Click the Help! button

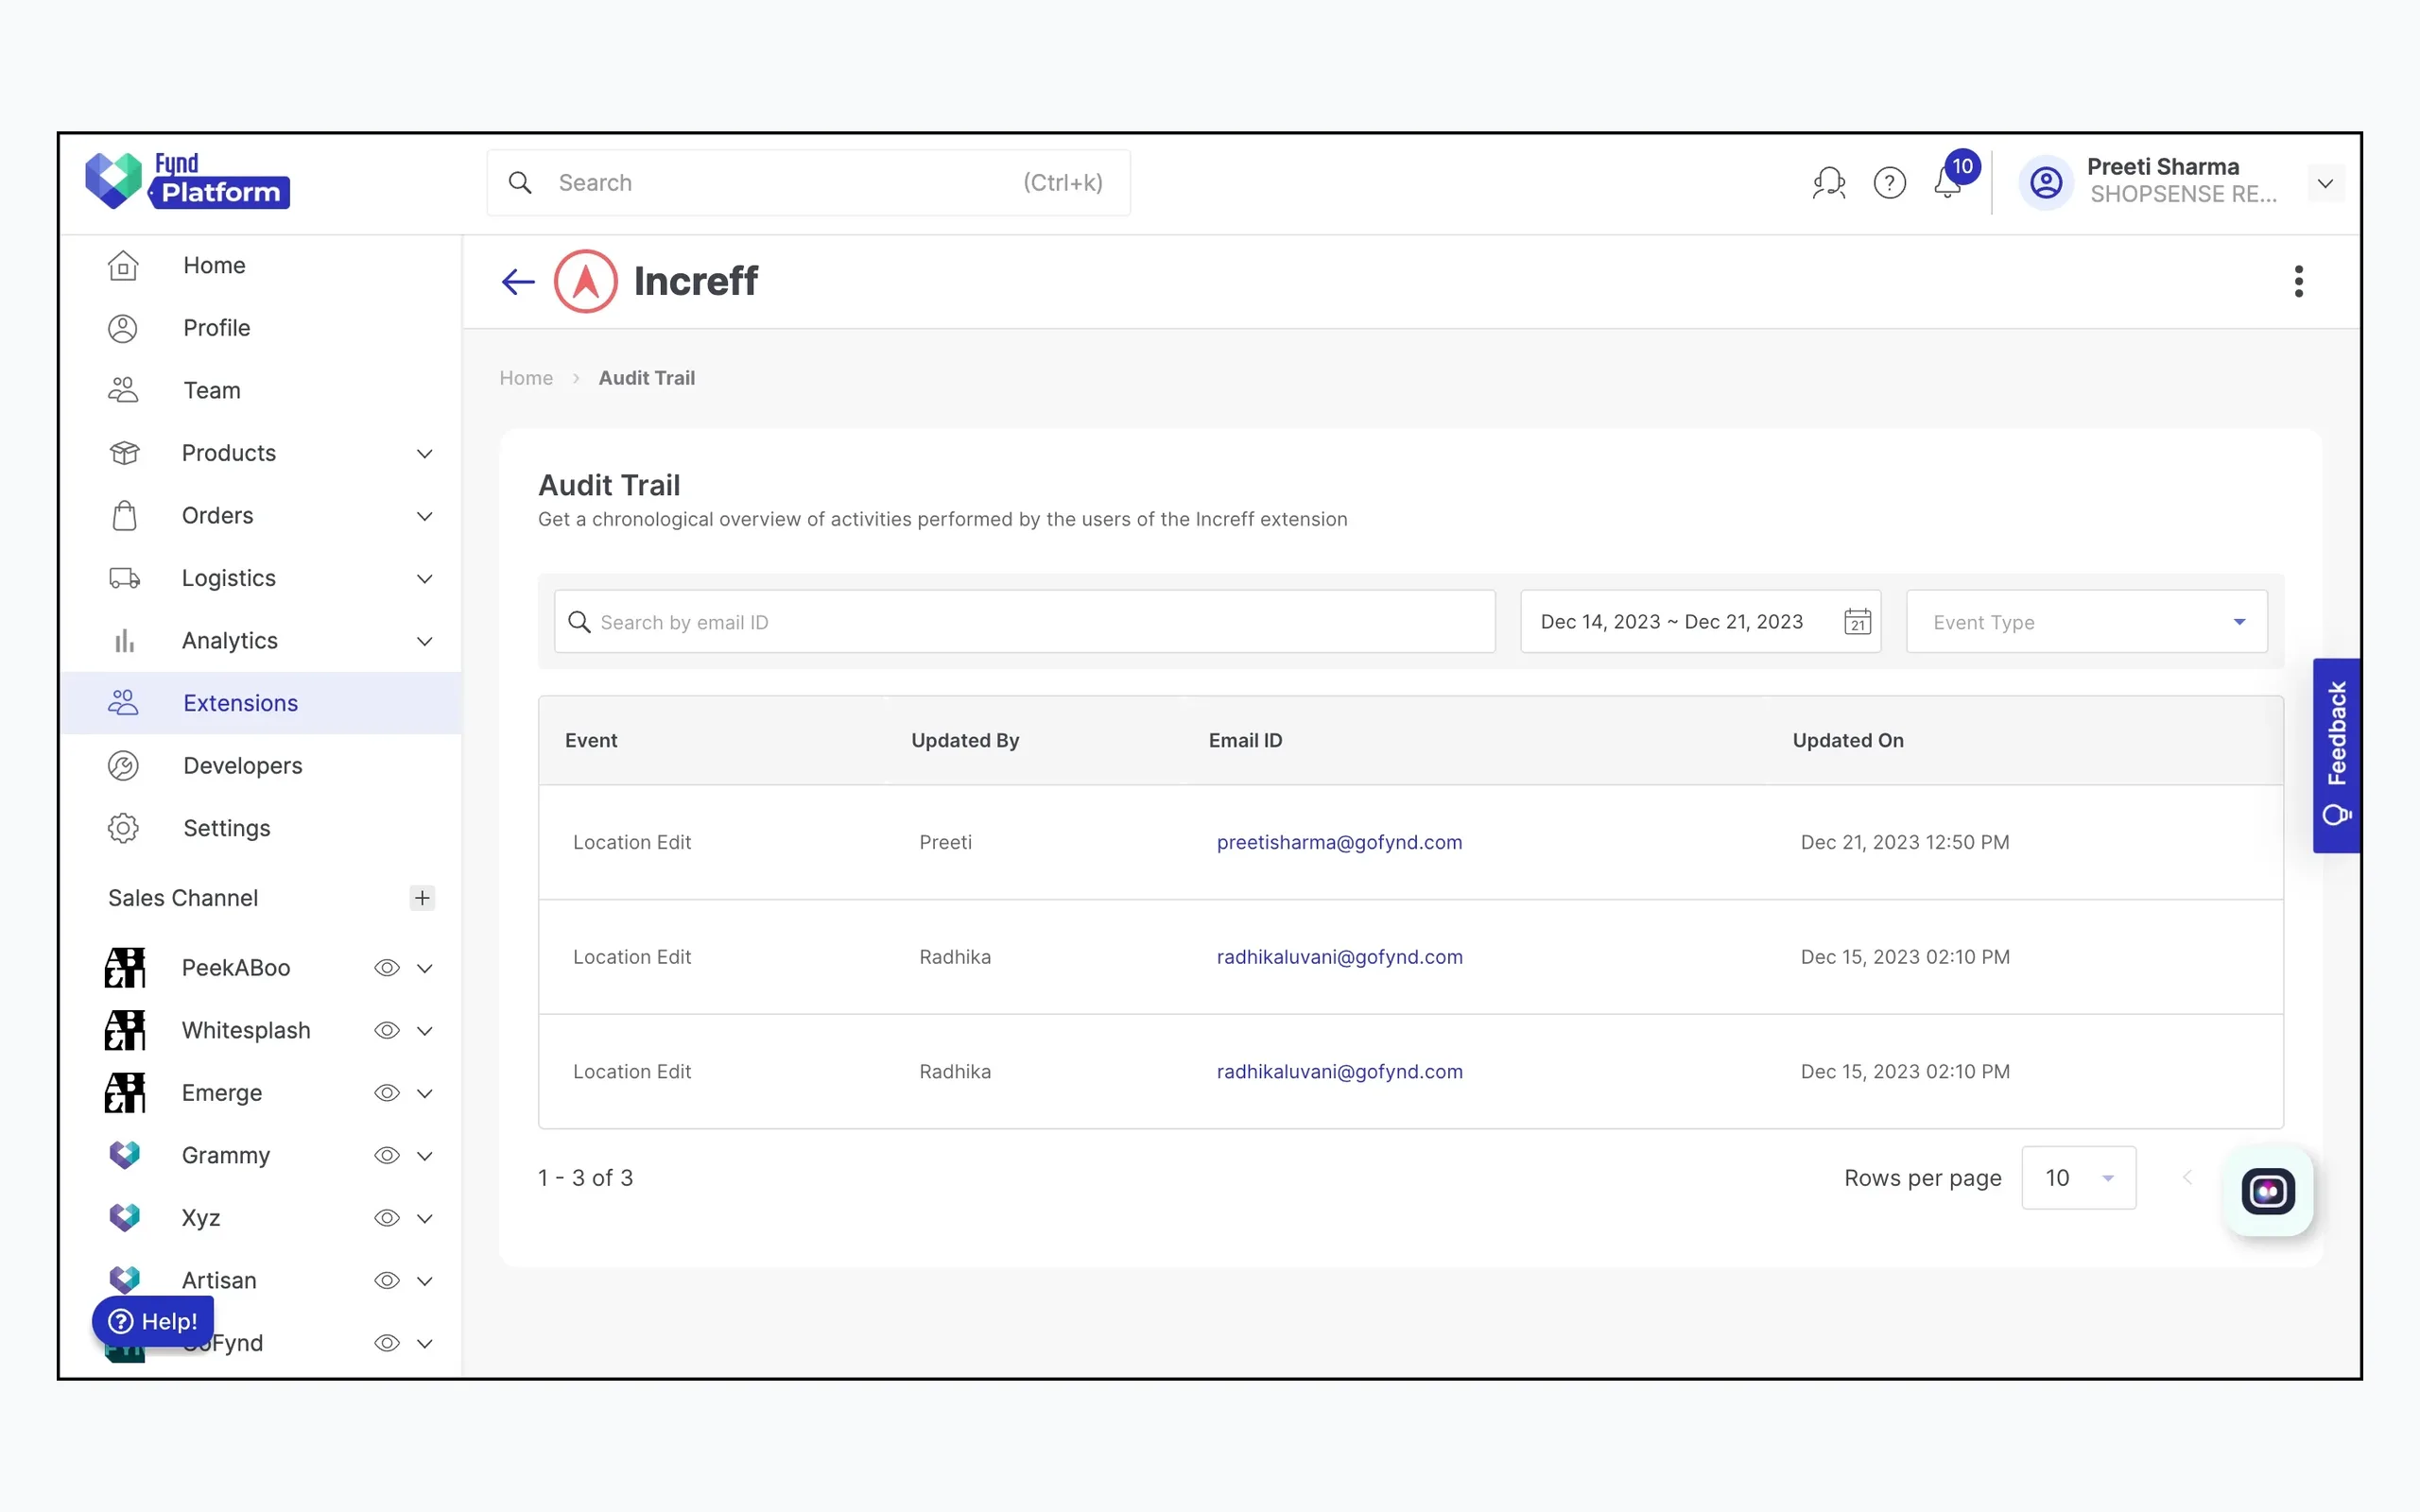coord(153,1322)
